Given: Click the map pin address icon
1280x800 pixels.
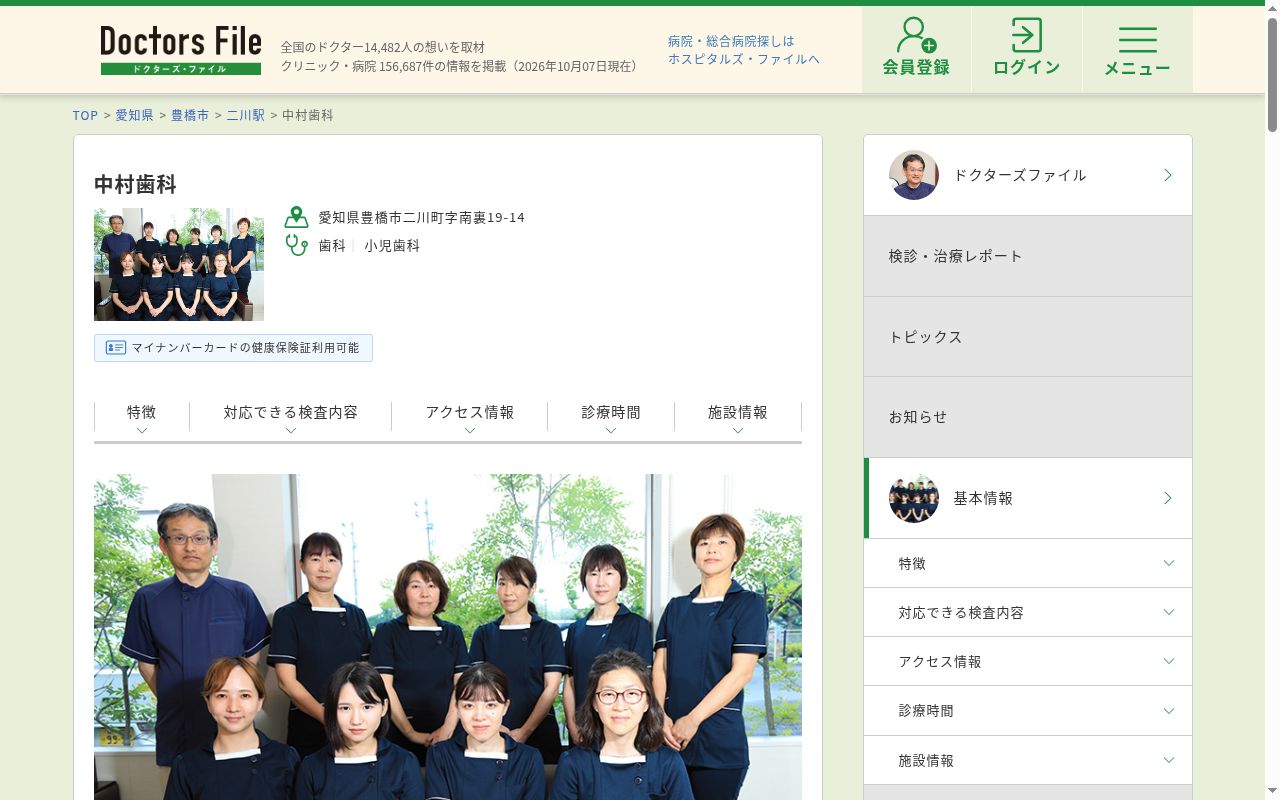Looking at the screenshot, I should tap(296, 217).
